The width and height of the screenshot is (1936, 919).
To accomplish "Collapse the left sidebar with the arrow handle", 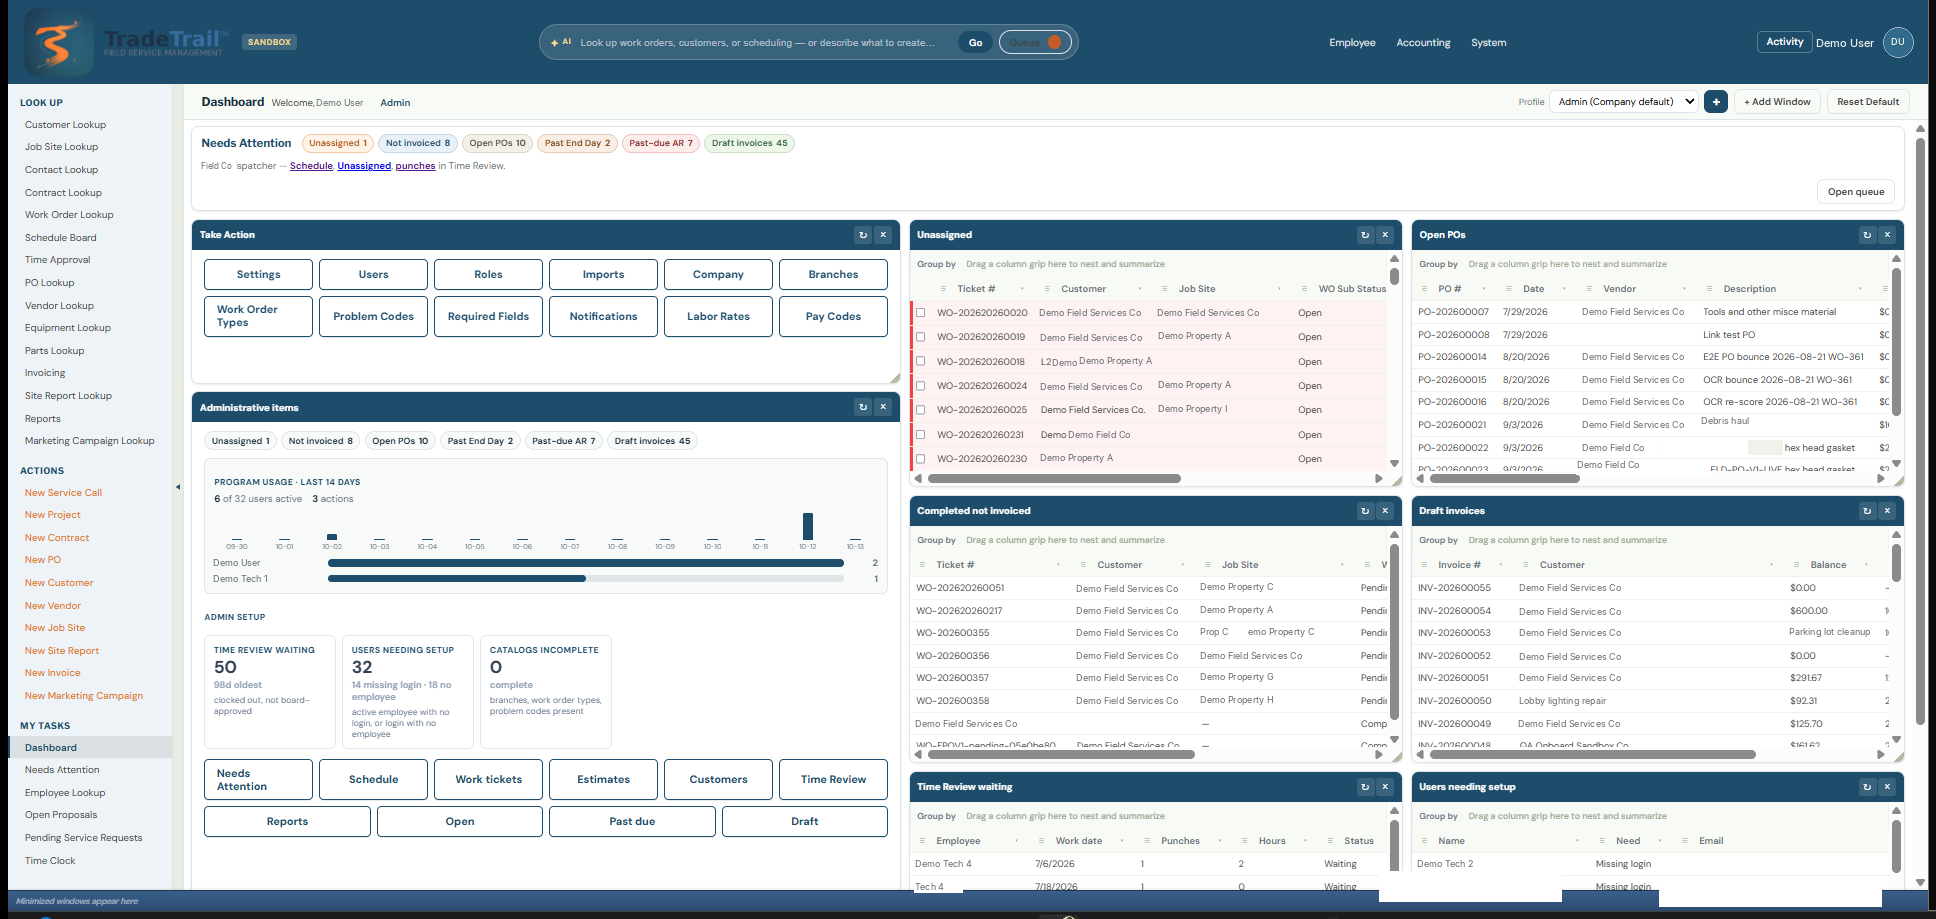I will coord(178,487).
